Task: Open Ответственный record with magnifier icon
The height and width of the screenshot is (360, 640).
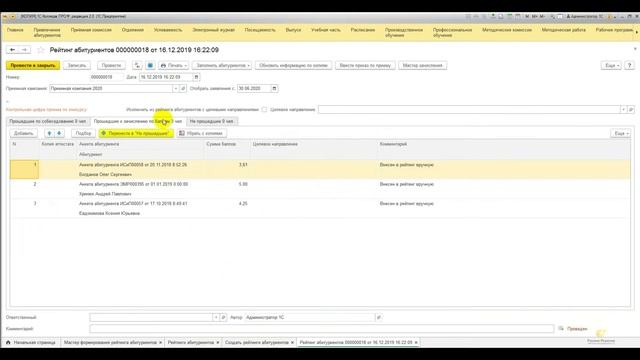Action: click(223, 317)
